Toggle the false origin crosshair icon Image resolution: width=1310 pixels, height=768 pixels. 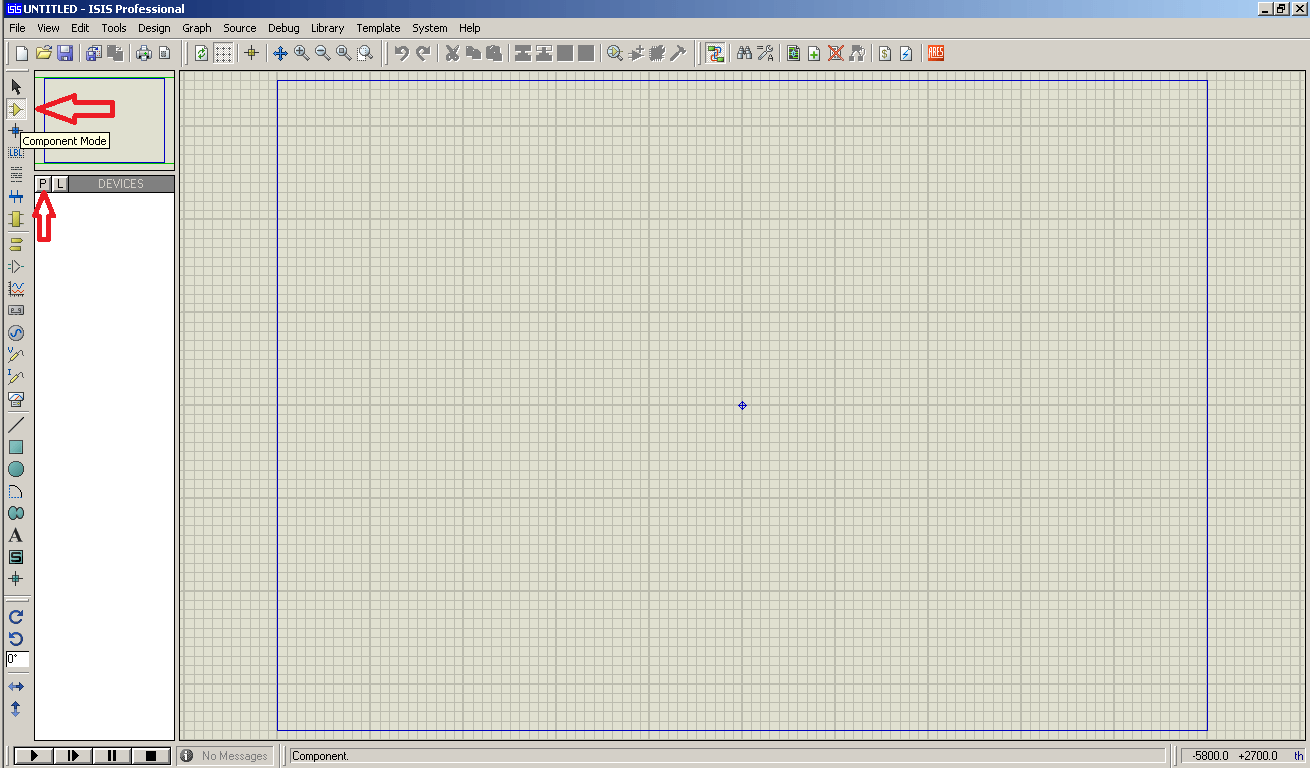click(251, 53)
